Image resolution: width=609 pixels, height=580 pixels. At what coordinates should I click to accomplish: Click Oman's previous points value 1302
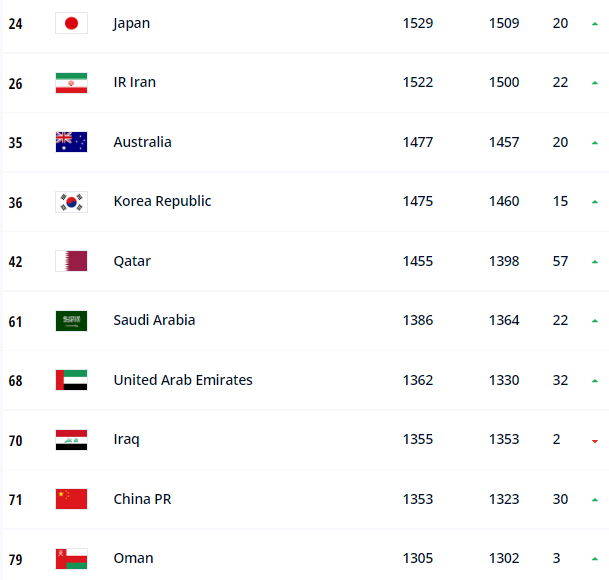pos(504,558)
